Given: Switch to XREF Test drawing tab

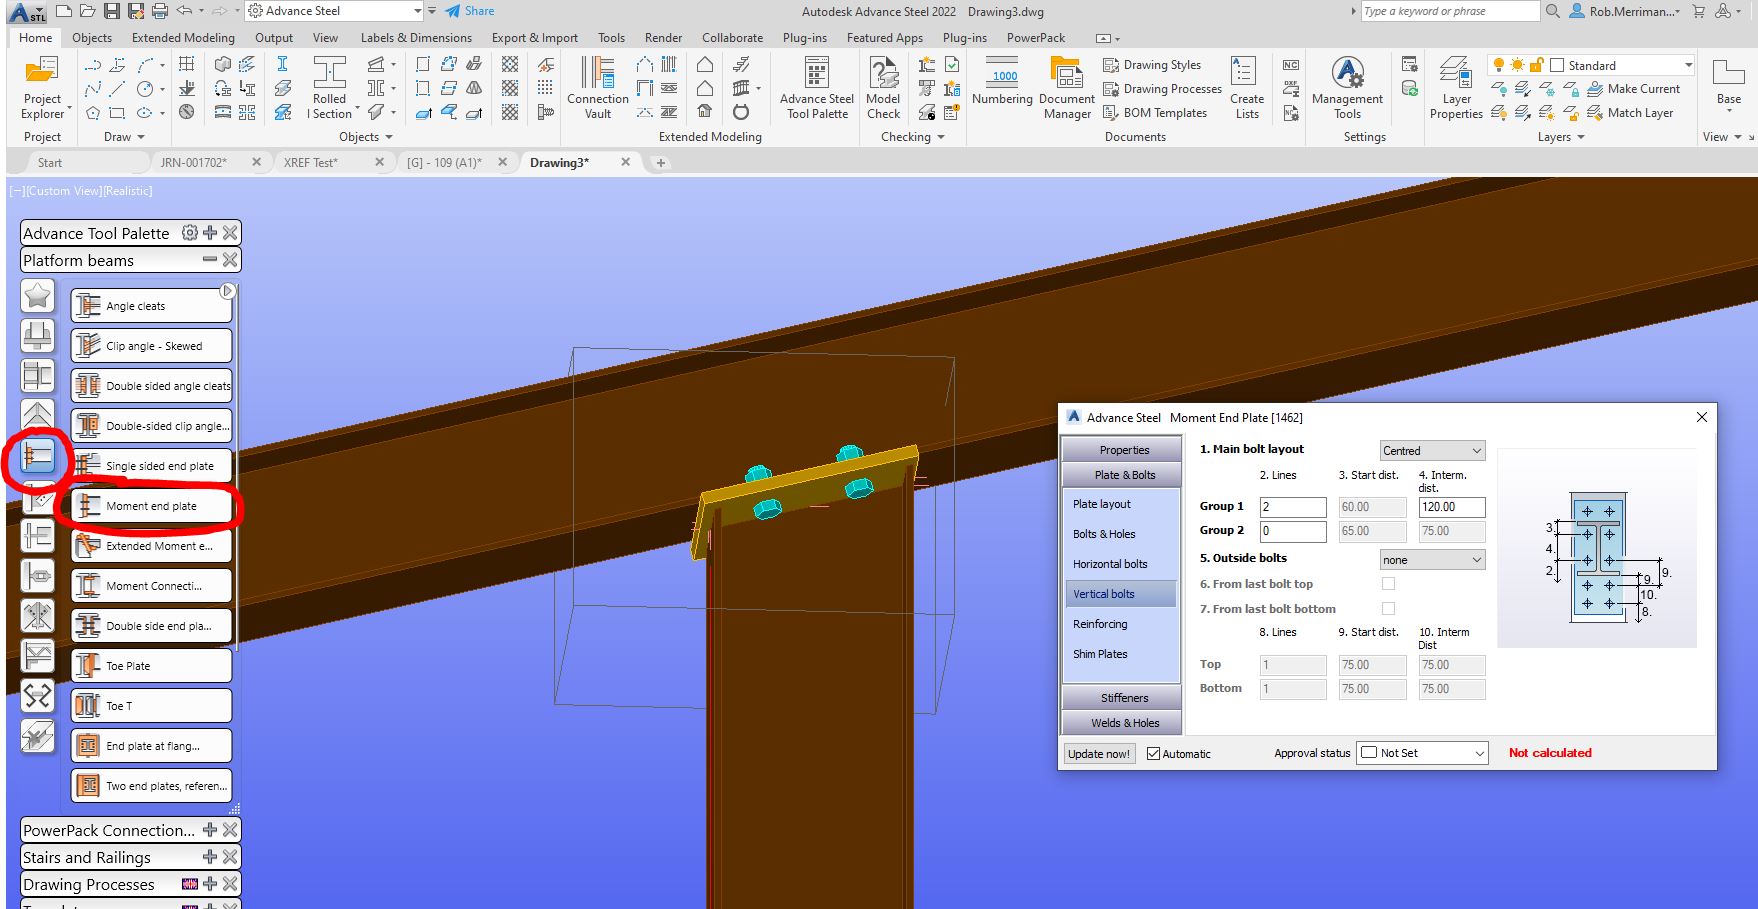Looking at the screenshot, I should point(310,162).
